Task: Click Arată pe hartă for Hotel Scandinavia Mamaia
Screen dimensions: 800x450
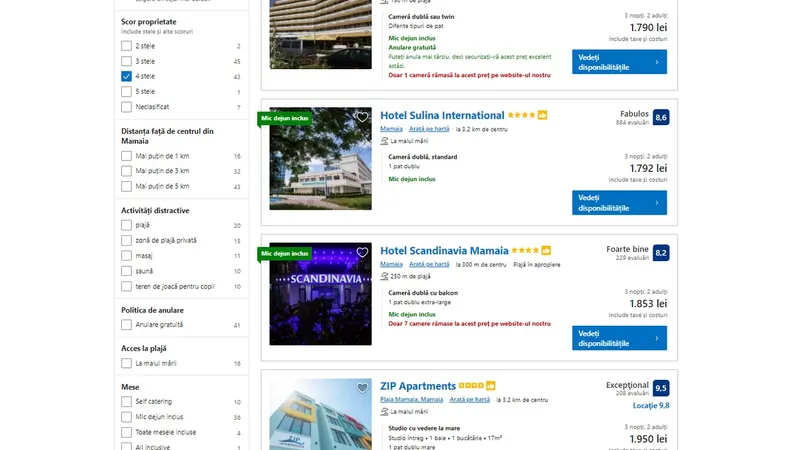Action: point(429,264)
